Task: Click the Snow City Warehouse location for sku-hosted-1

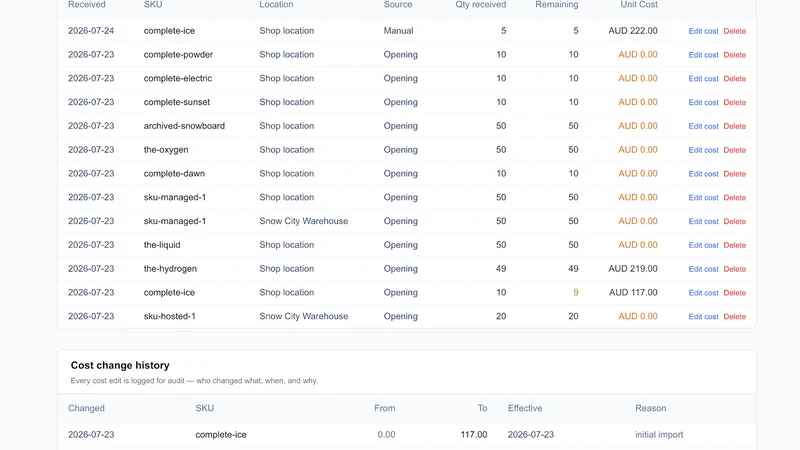Action: pyautogui.click(x=304, y=316)
